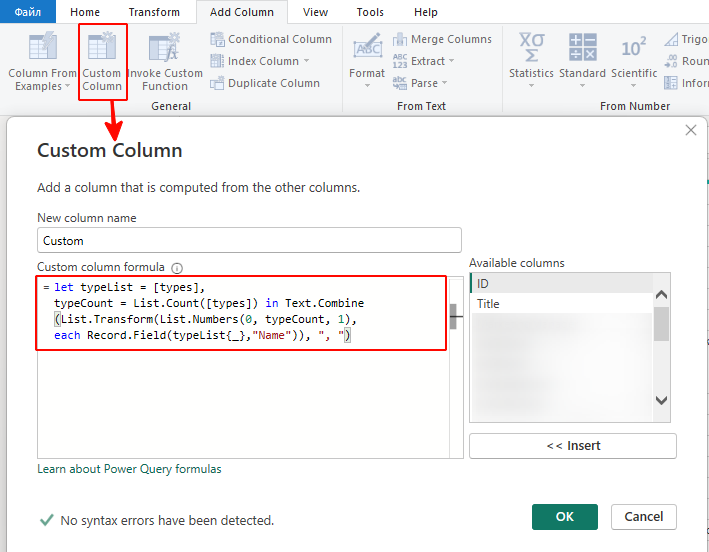
Task: Open Learn about Power Query formulas link
Action: click(129, 469)
